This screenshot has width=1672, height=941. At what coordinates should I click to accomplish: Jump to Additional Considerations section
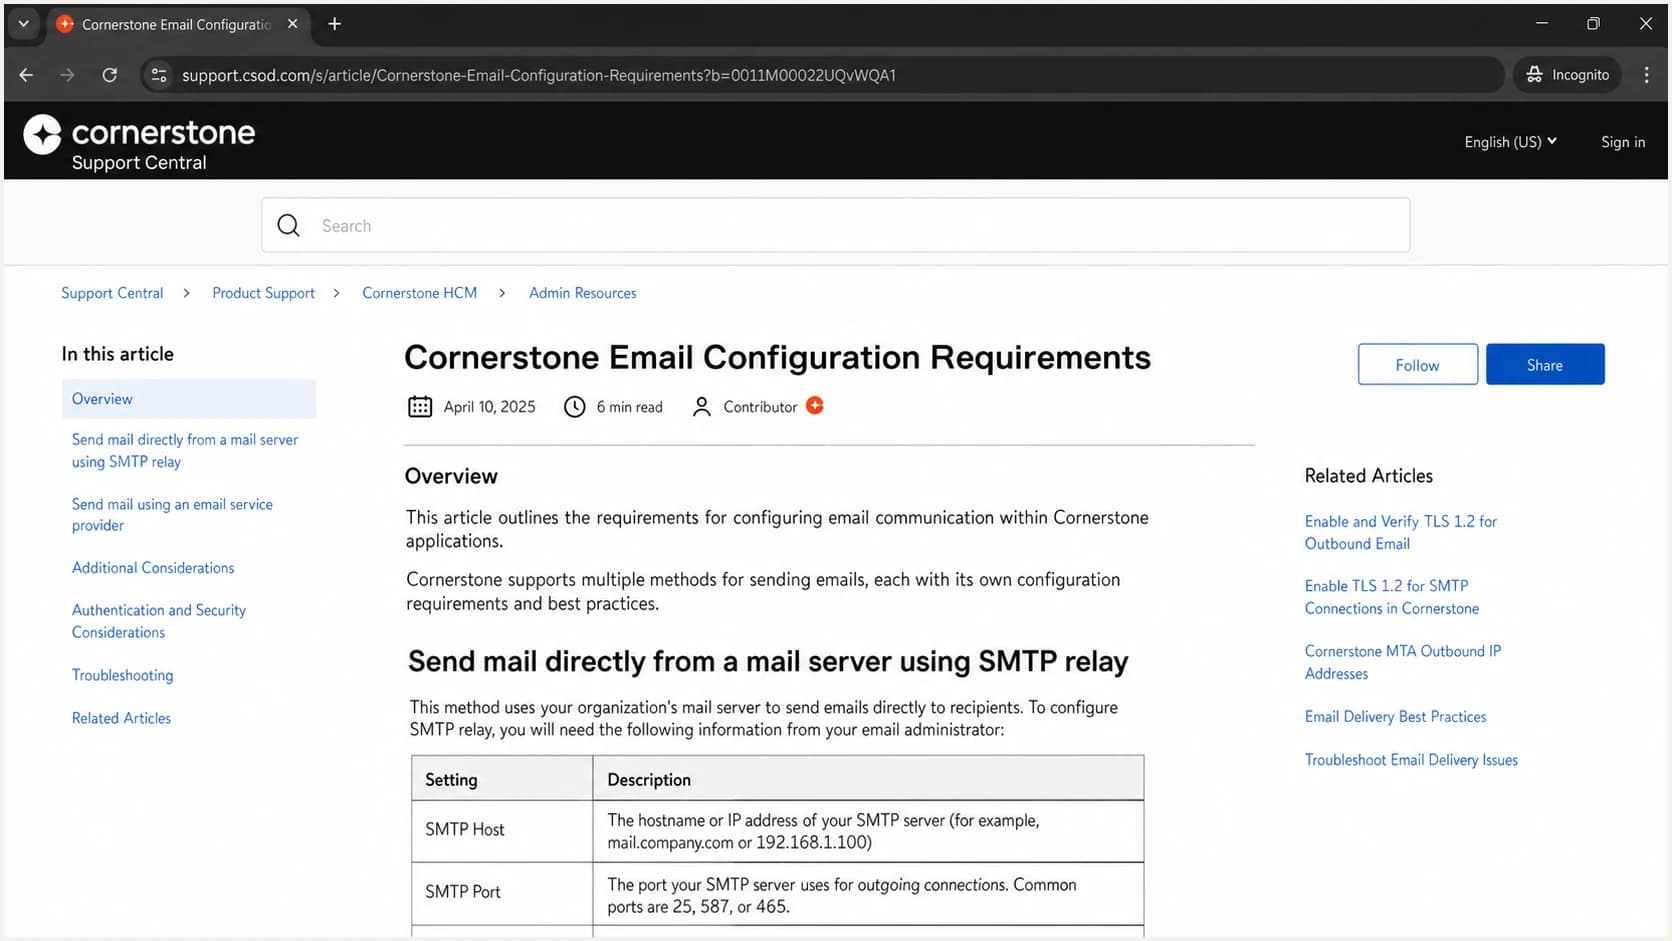point(153,568)
